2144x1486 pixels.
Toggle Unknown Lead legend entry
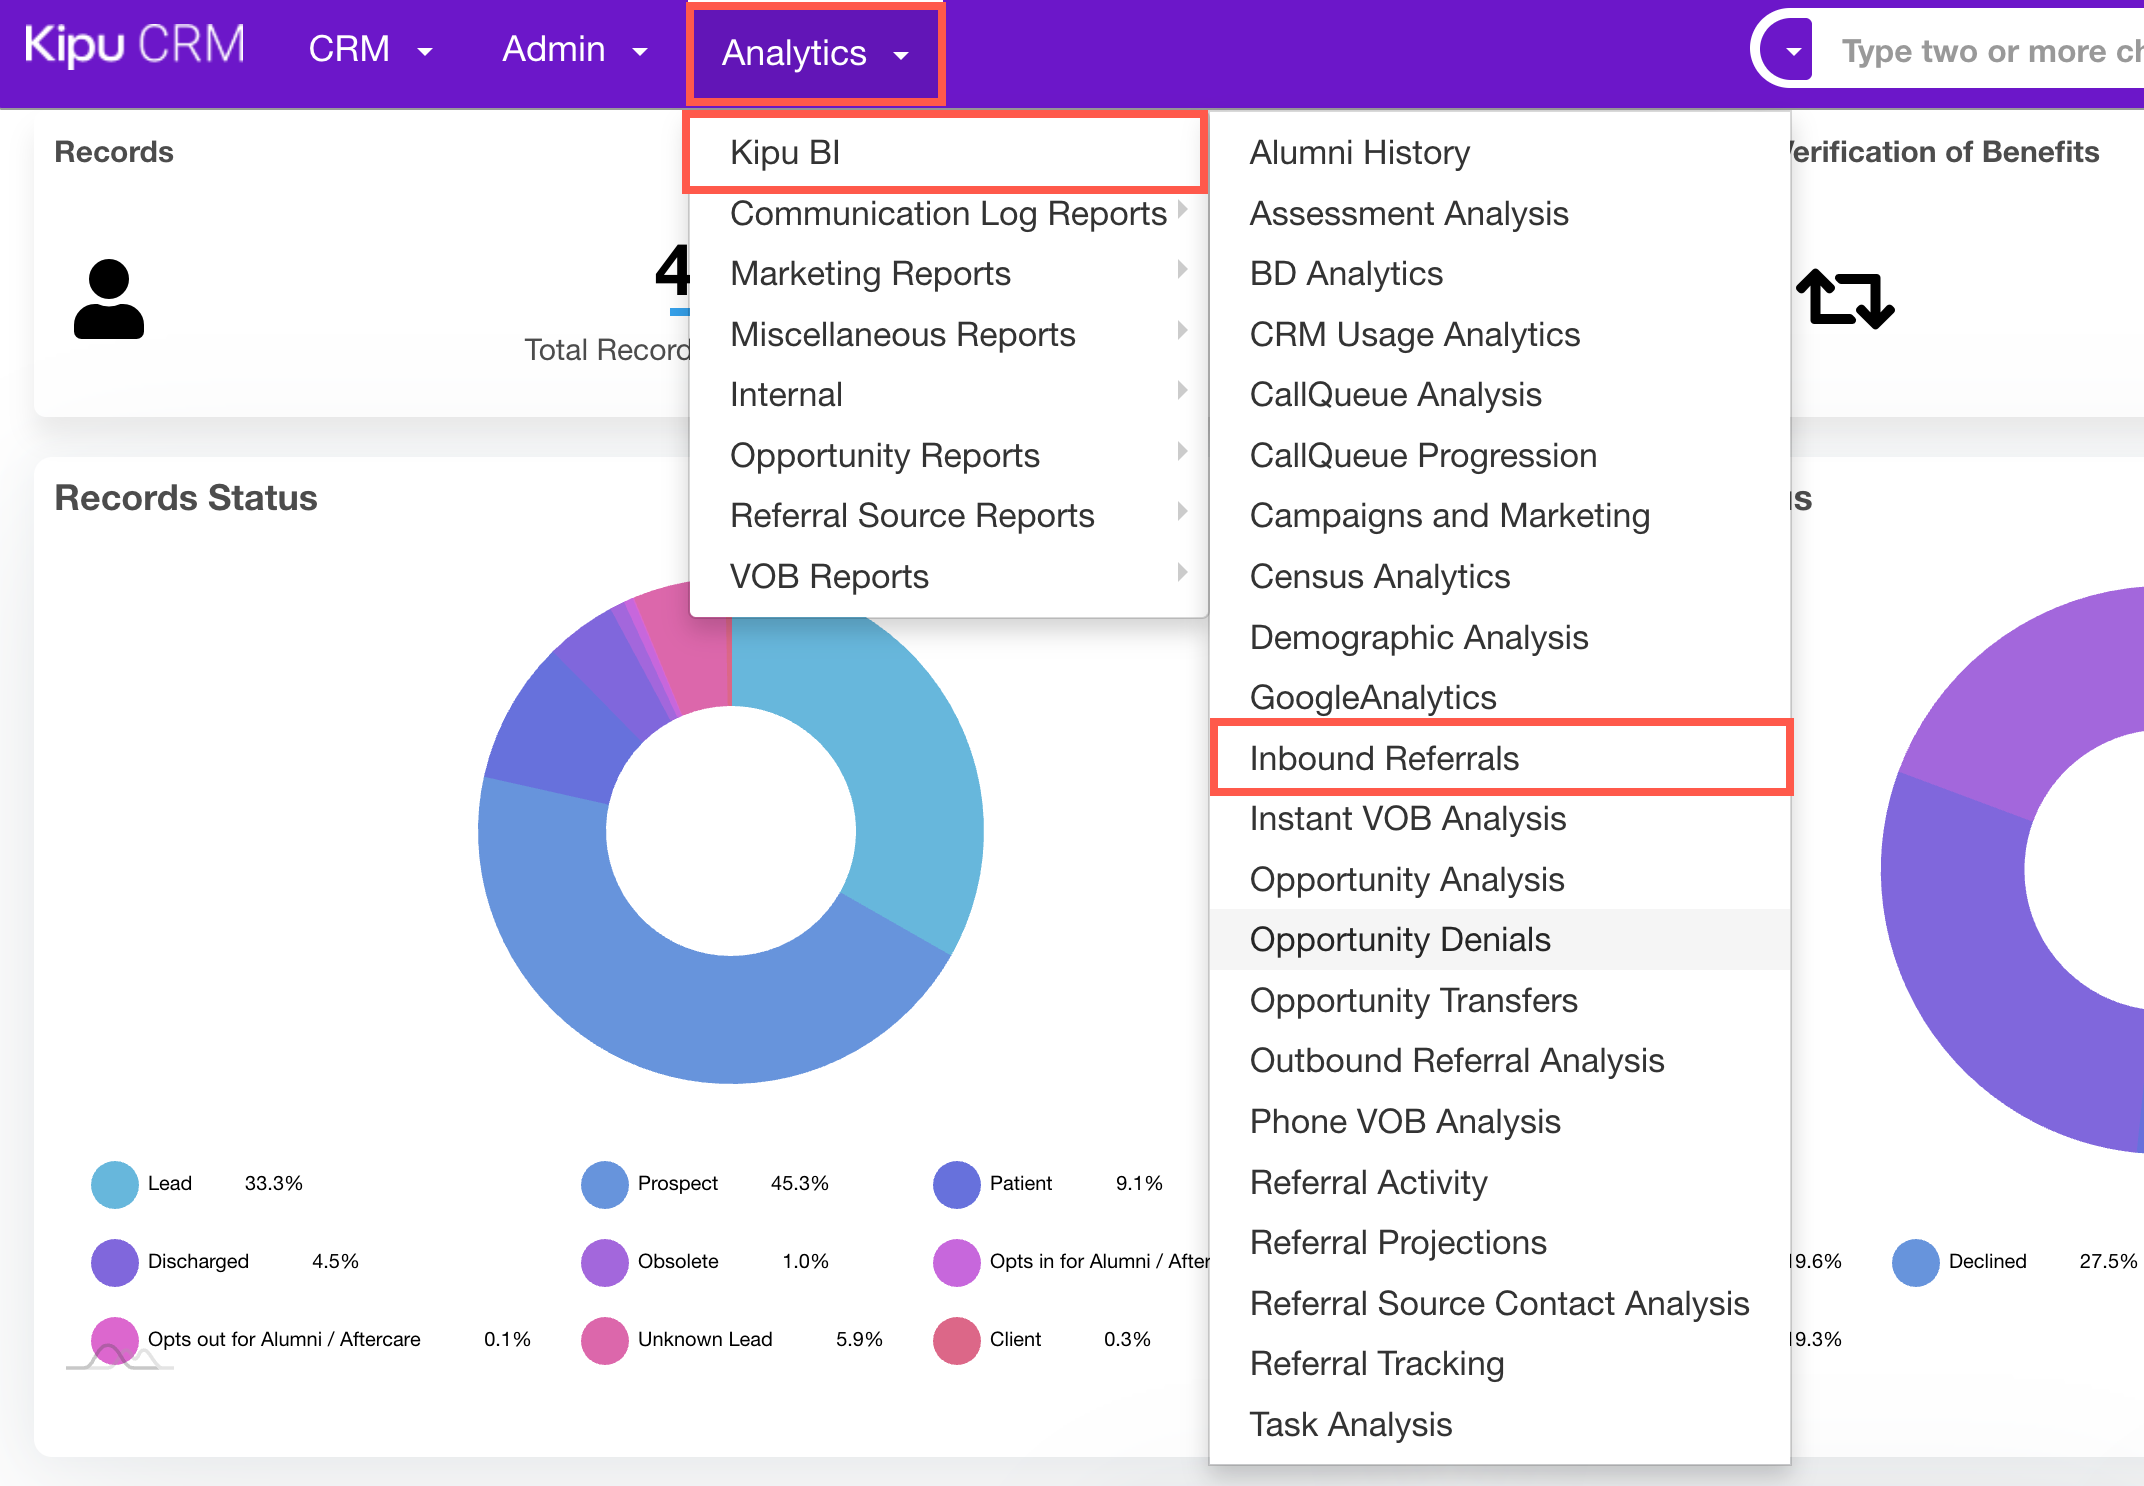pos(704,1340)
